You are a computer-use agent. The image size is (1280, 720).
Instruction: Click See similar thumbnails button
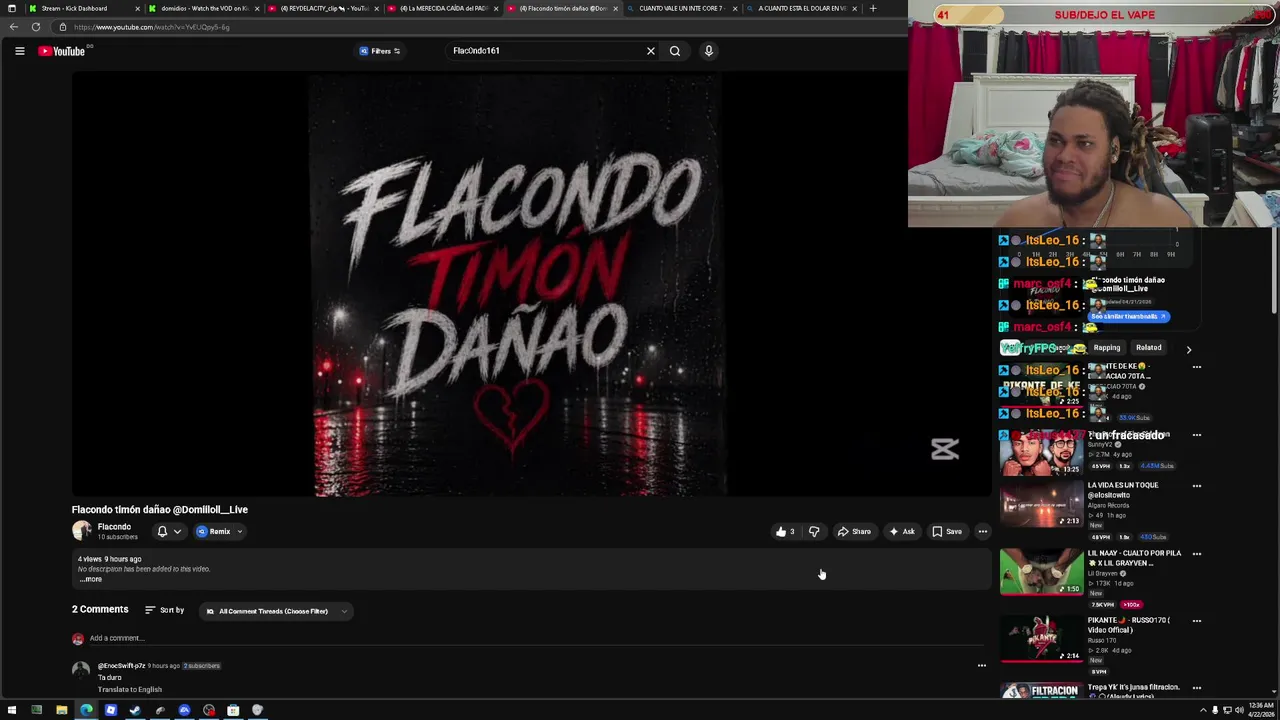pos(1128,316)
